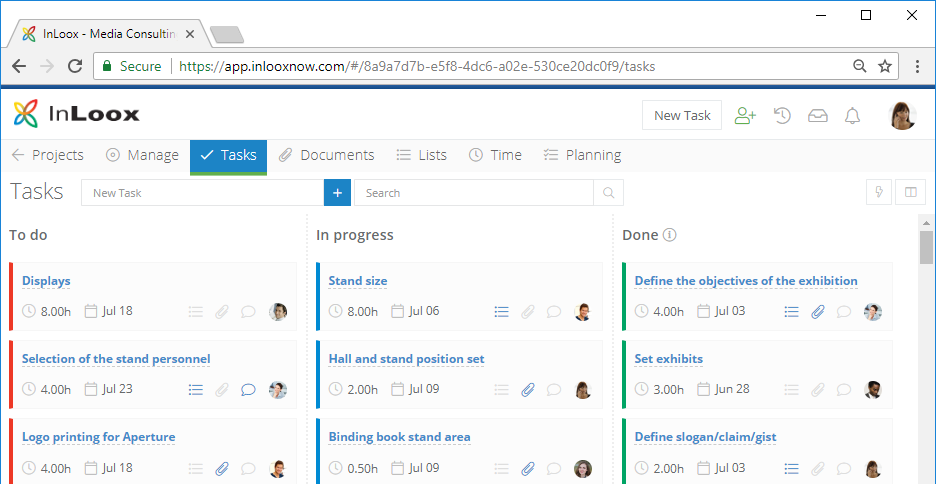Open the inbox tray icon

point(818,116)
